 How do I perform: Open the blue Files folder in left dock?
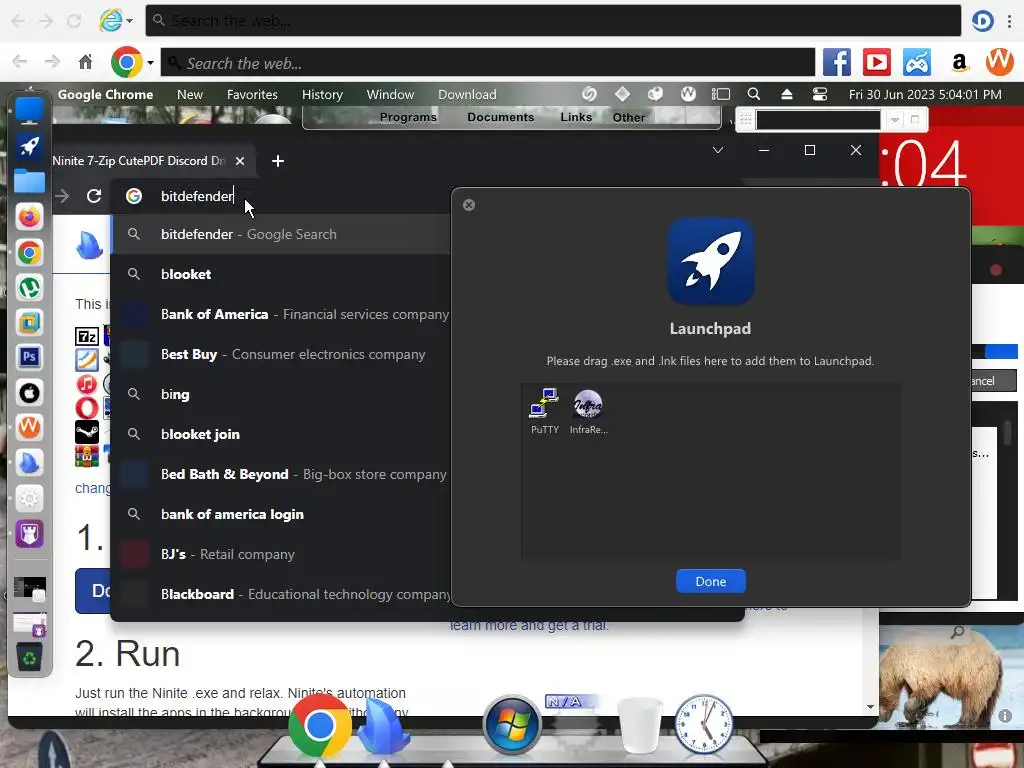(29, 182)
